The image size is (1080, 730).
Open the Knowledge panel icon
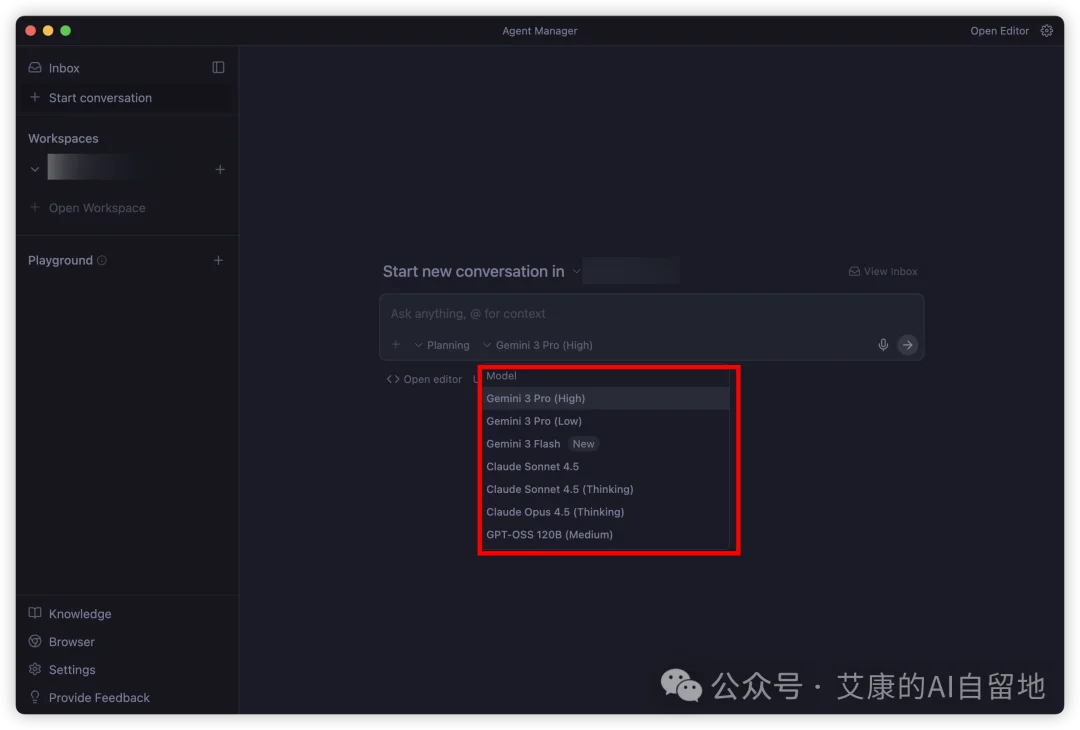pyautogui.click(x=35, y=613)
